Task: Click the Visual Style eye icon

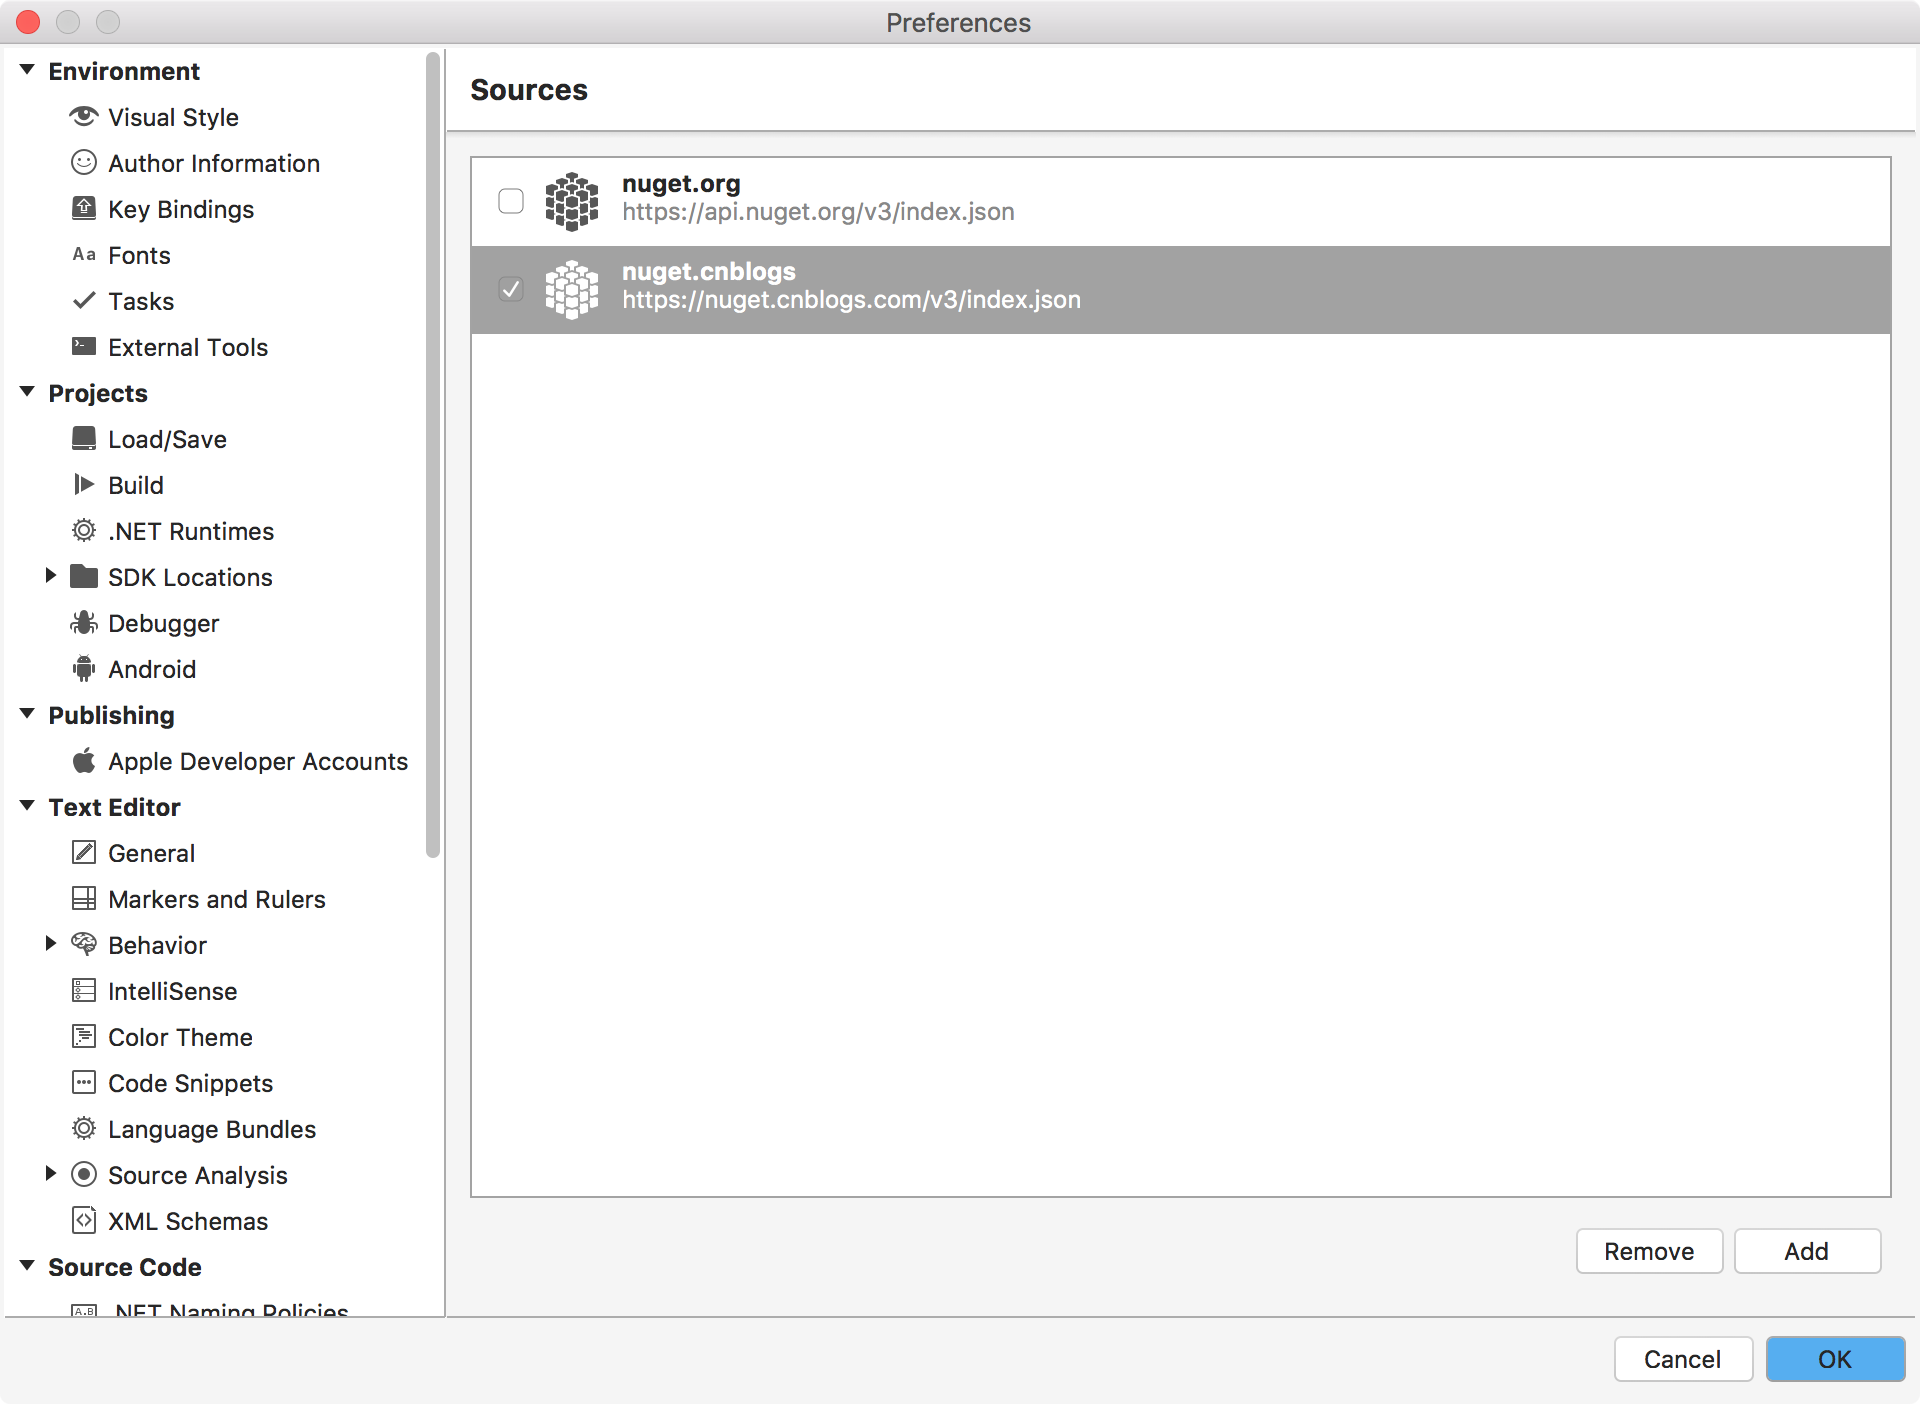Action: click(84, 117)
